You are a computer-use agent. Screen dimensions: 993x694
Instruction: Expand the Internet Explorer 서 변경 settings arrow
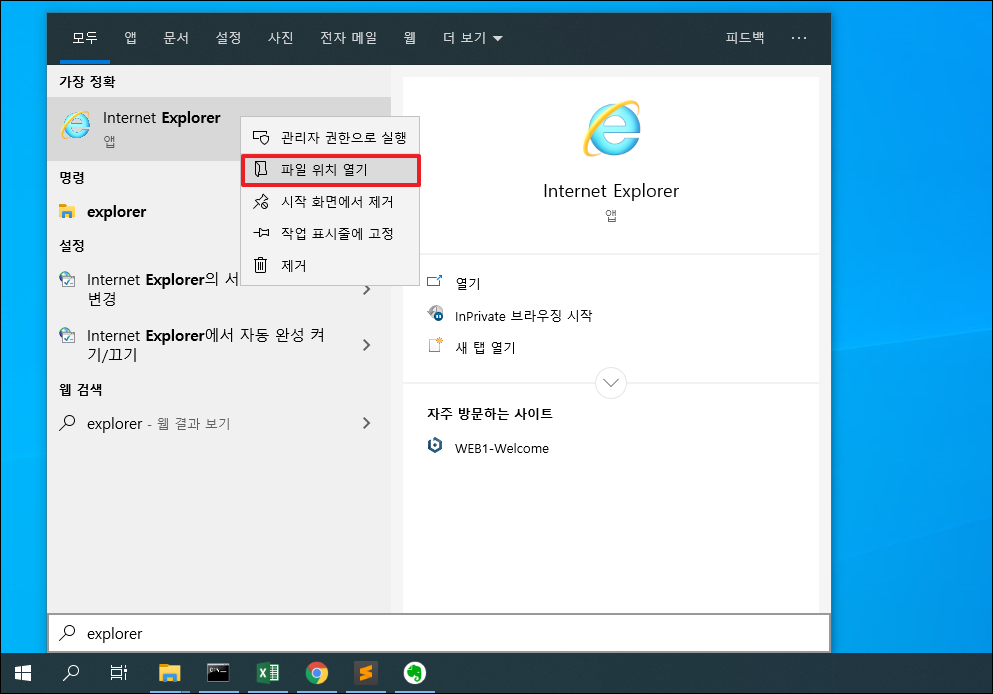[367, 290]
